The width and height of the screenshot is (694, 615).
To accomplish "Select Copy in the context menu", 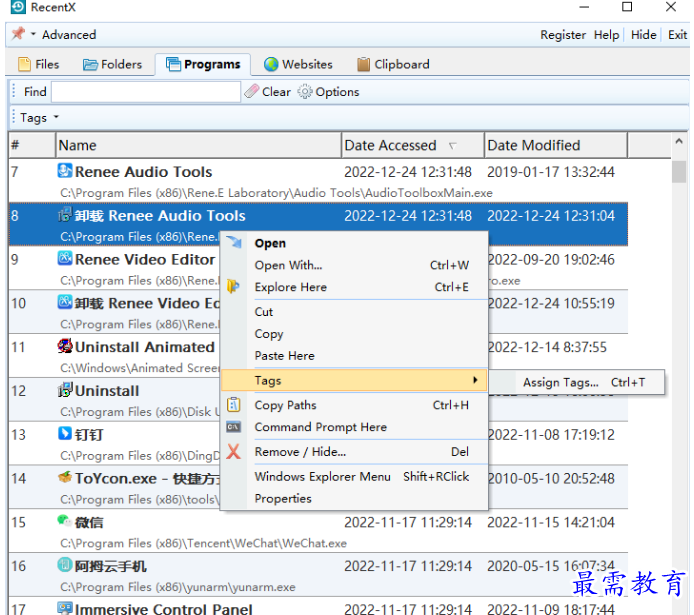I will (354, 334).
